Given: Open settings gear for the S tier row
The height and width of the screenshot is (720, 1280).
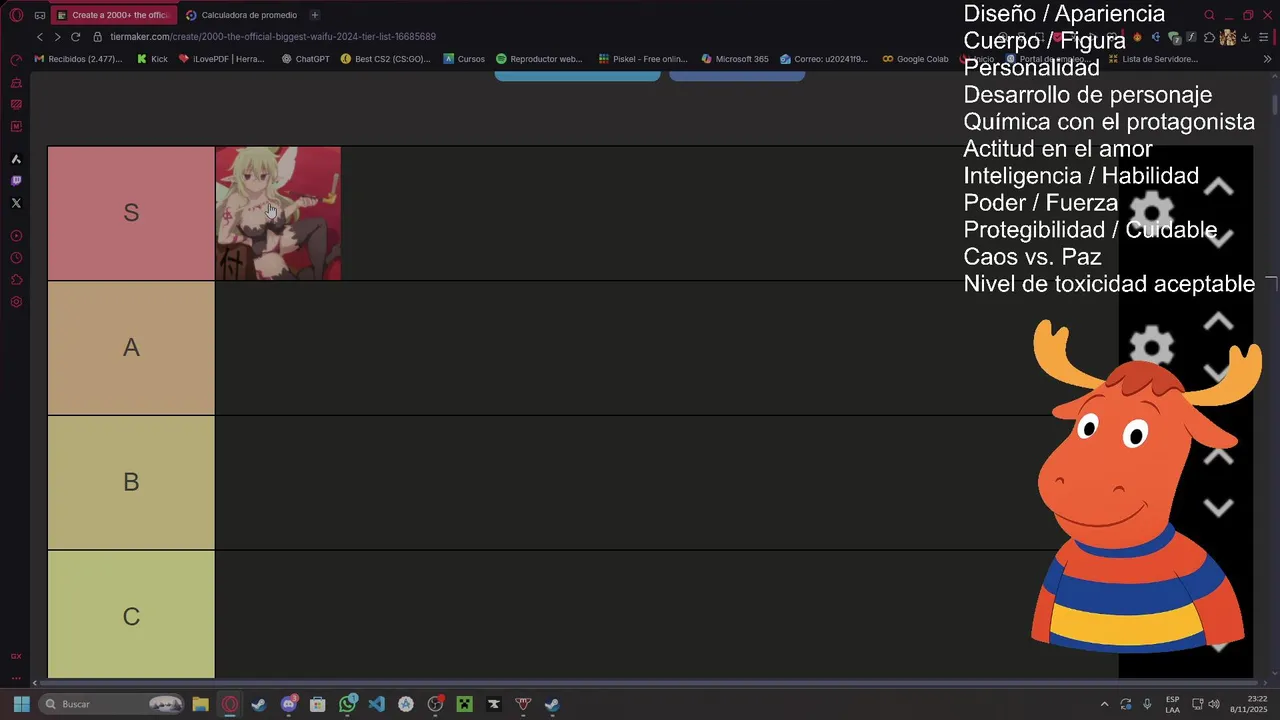Looking at the screenshot, I should [1151, 212].
